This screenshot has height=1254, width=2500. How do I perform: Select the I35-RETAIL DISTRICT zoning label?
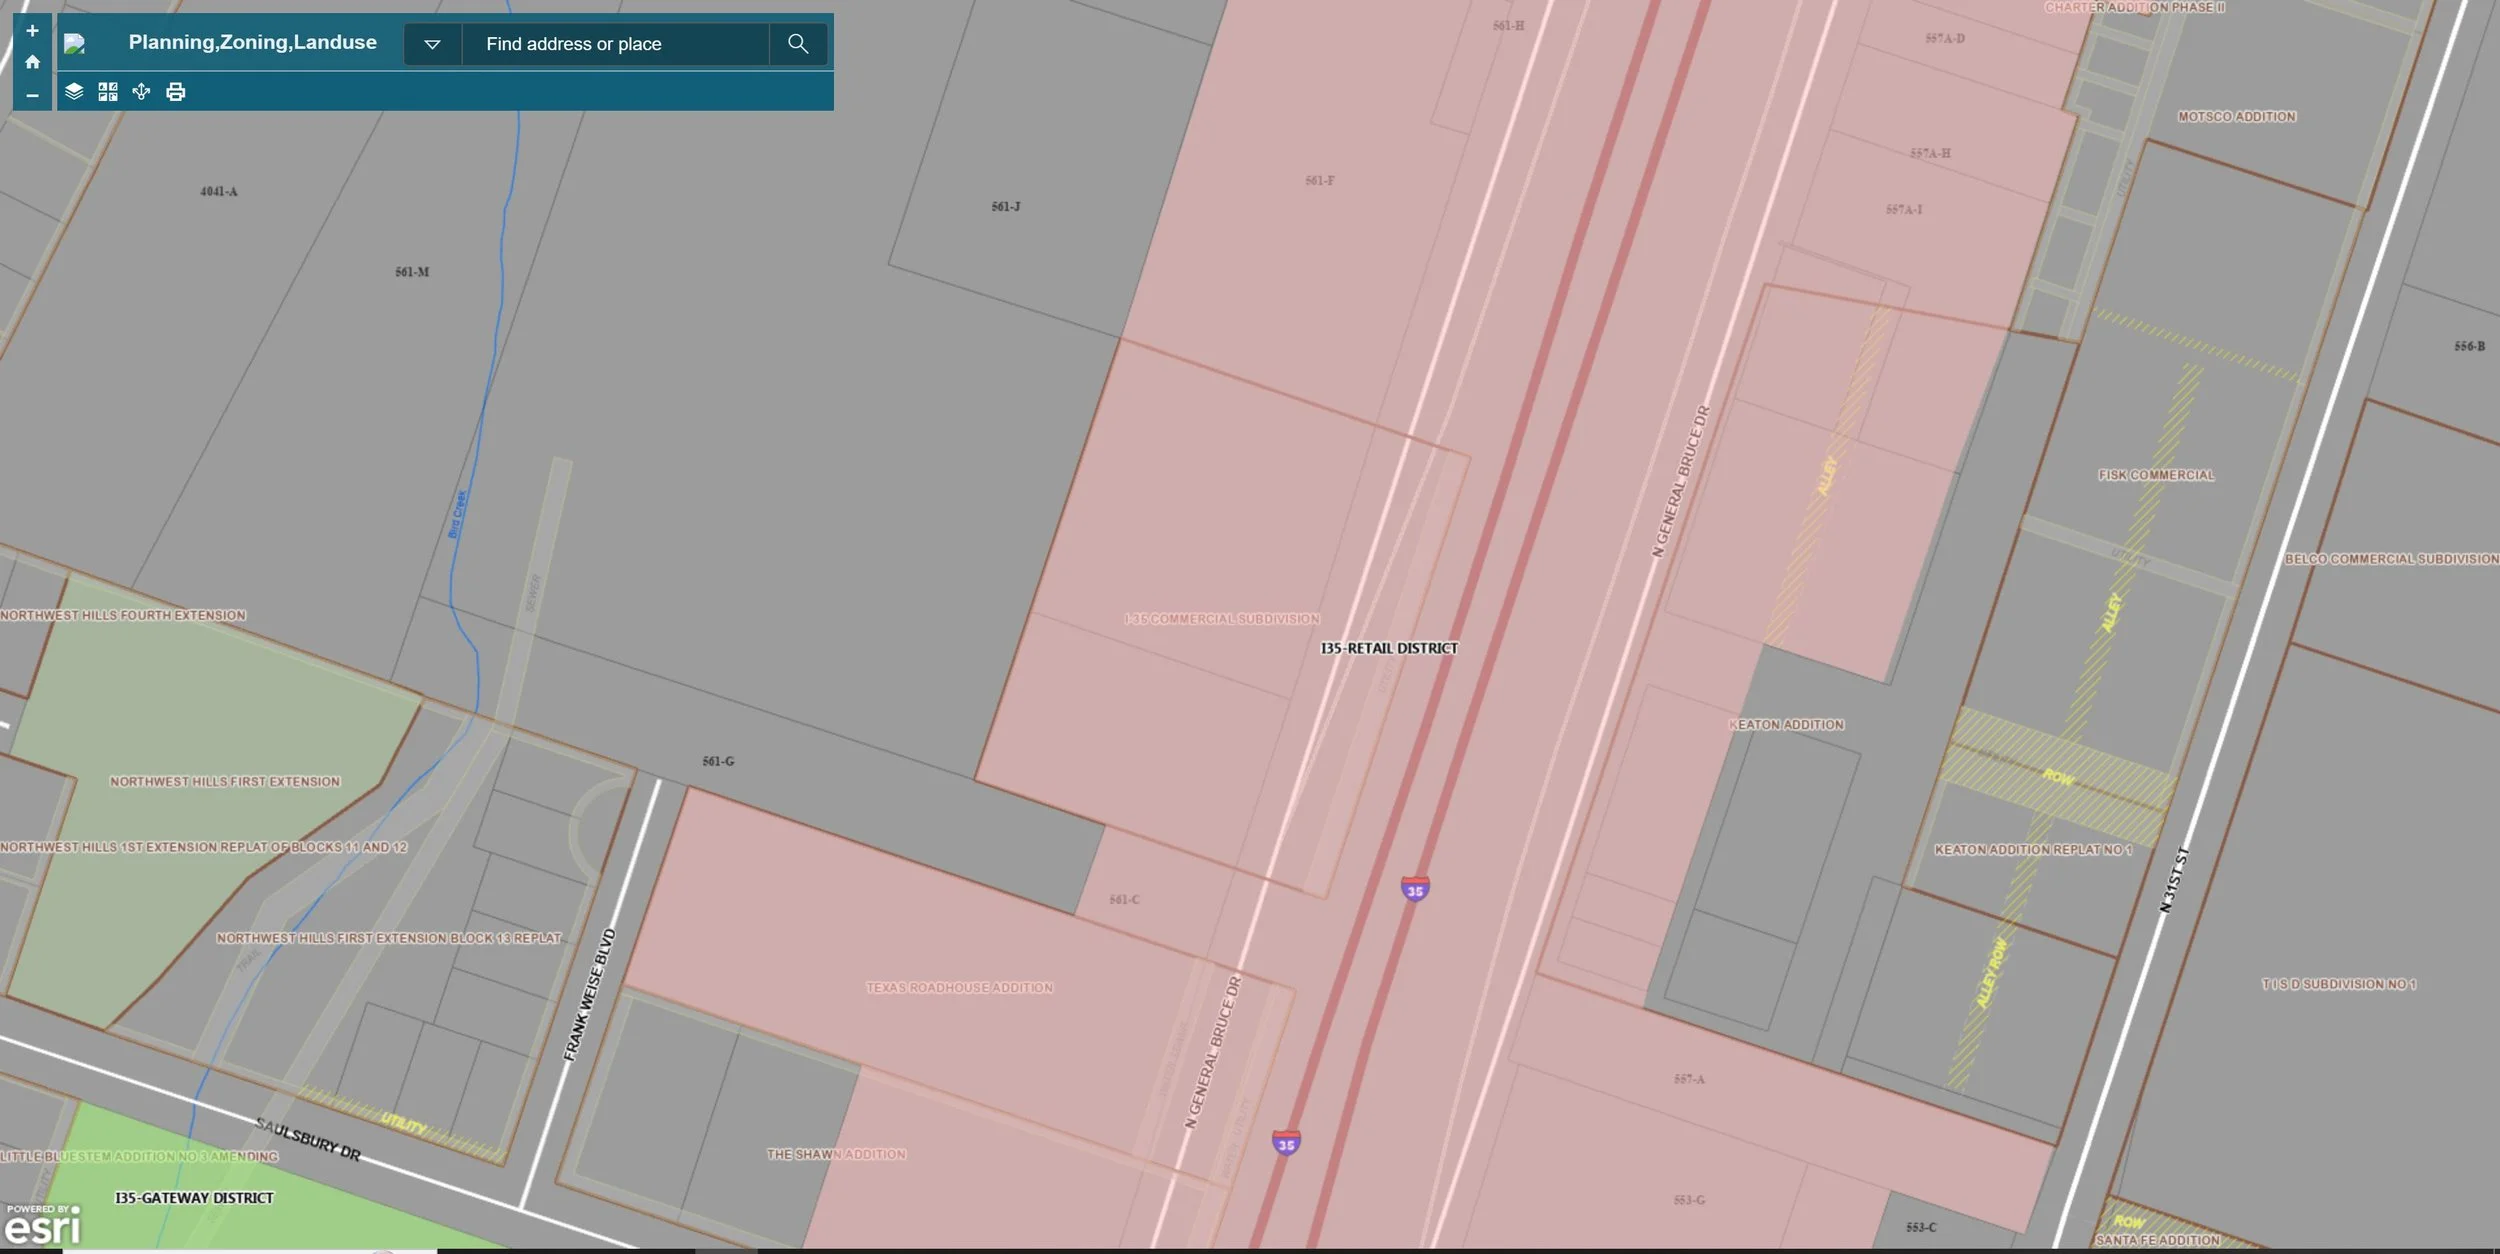coord(1388,648)
